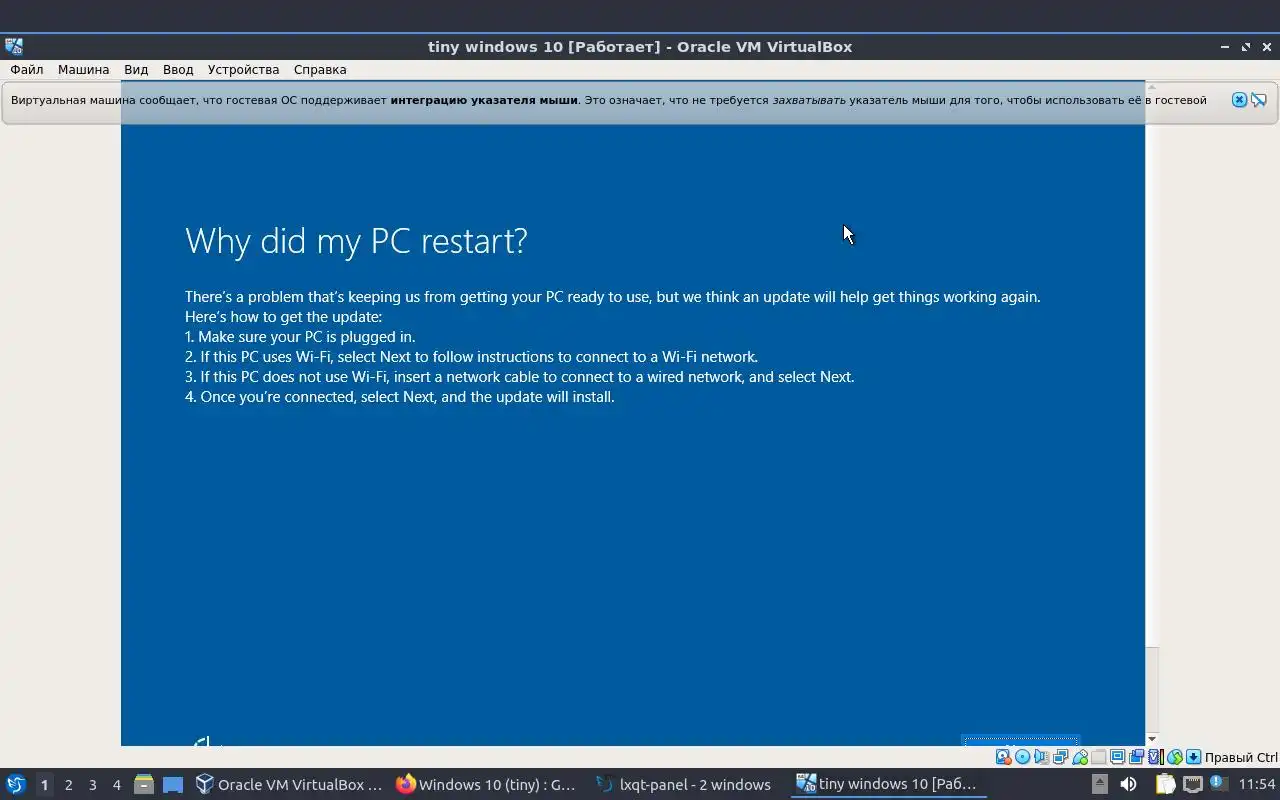Click the shared folders status icon
The width and height of the screenshot is (1280, 800).
tap(1098, 757)
